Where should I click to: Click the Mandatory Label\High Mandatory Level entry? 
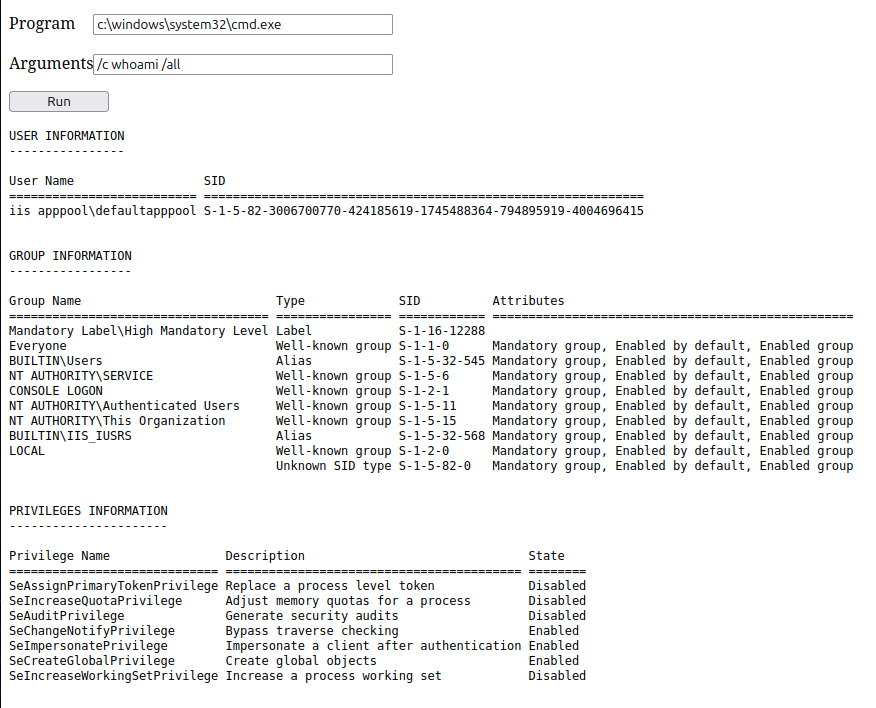click(138, 331)
